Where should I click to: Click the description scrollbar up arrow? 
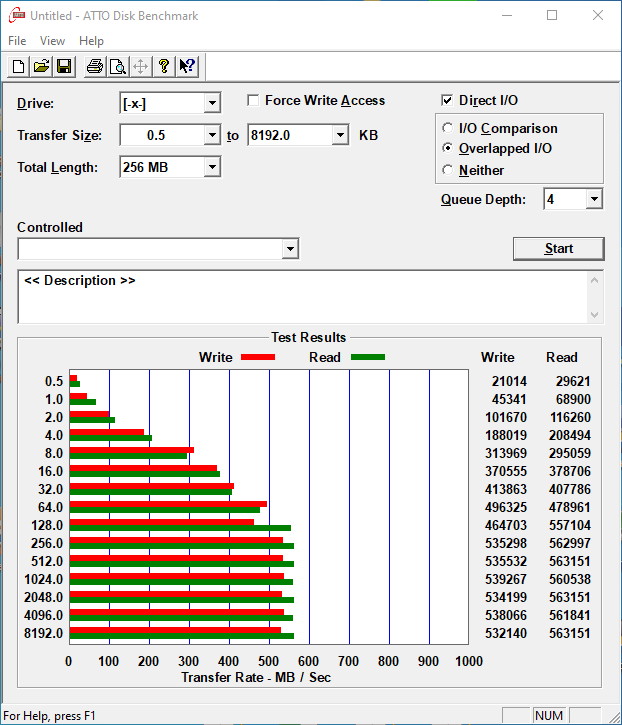[x=595, y=280]
